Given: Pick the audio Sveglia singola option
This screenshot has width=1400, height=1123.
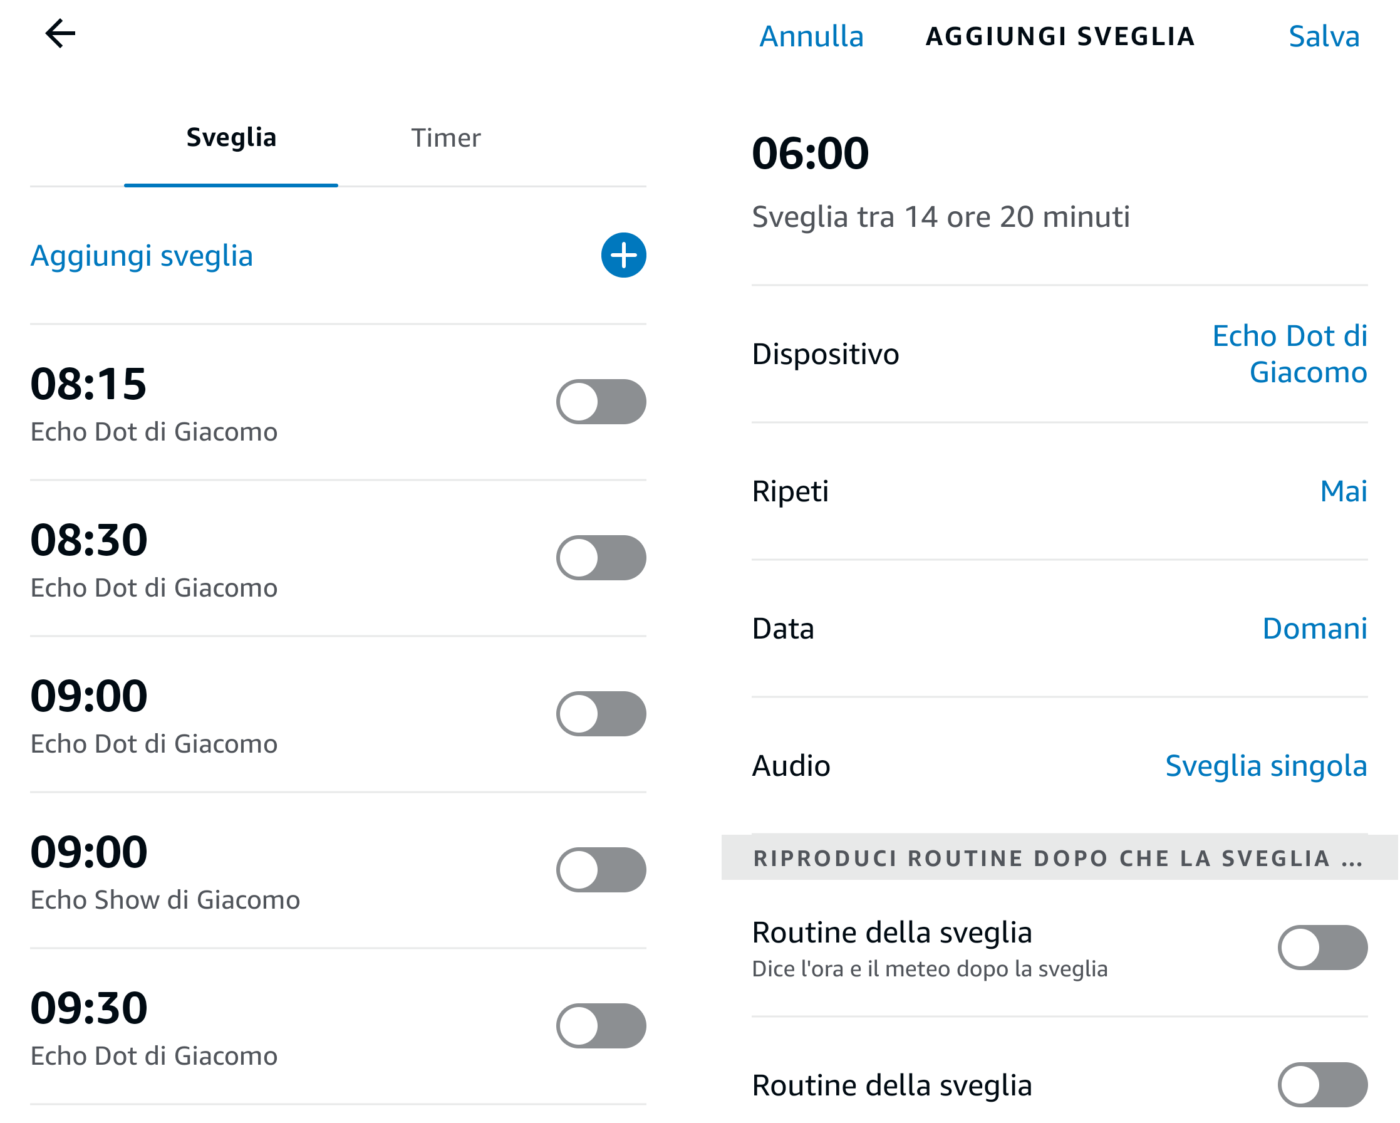Looking at the screenshot, I should point(1265,766).
